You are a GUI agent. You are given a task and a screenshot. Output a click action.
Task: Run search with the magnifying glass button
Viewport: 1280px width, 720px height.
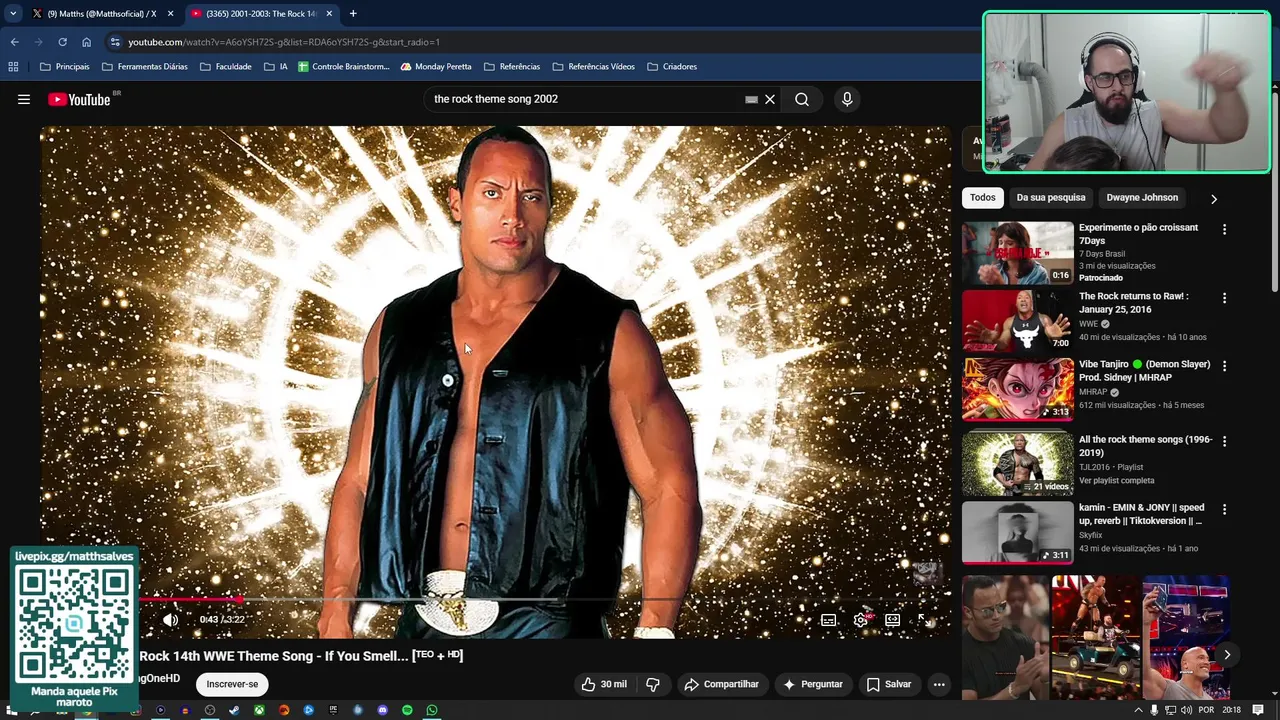[802, 99]
